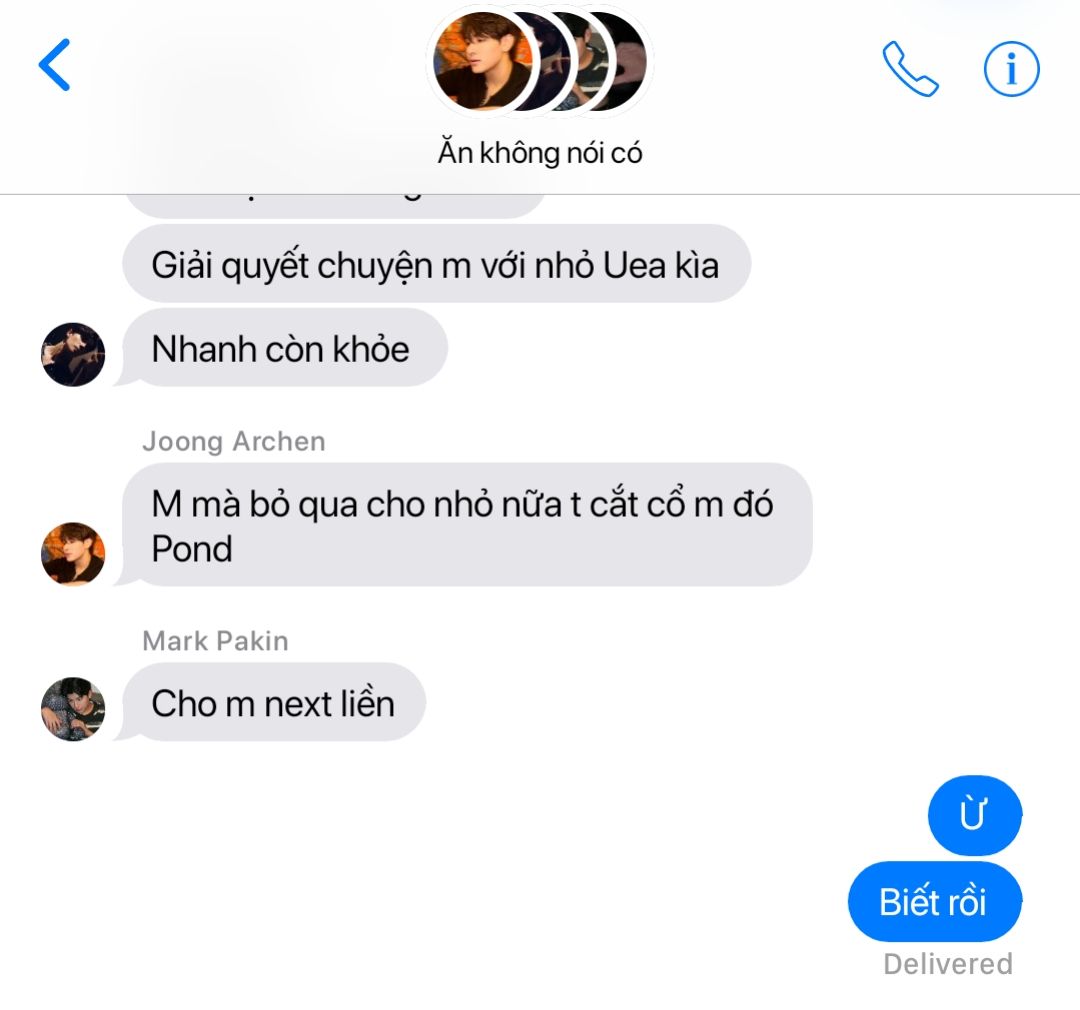The image size is (1080, 1010).
Task: Tap avatar beside "Nhanh còn khỏe" message
Action: point(73,354)
